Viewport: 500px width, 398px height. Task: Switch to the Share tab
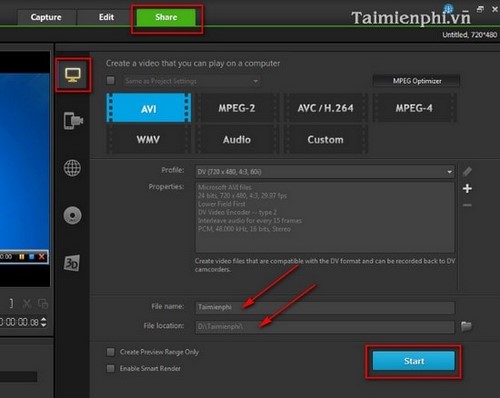click(x=166, y=17)
